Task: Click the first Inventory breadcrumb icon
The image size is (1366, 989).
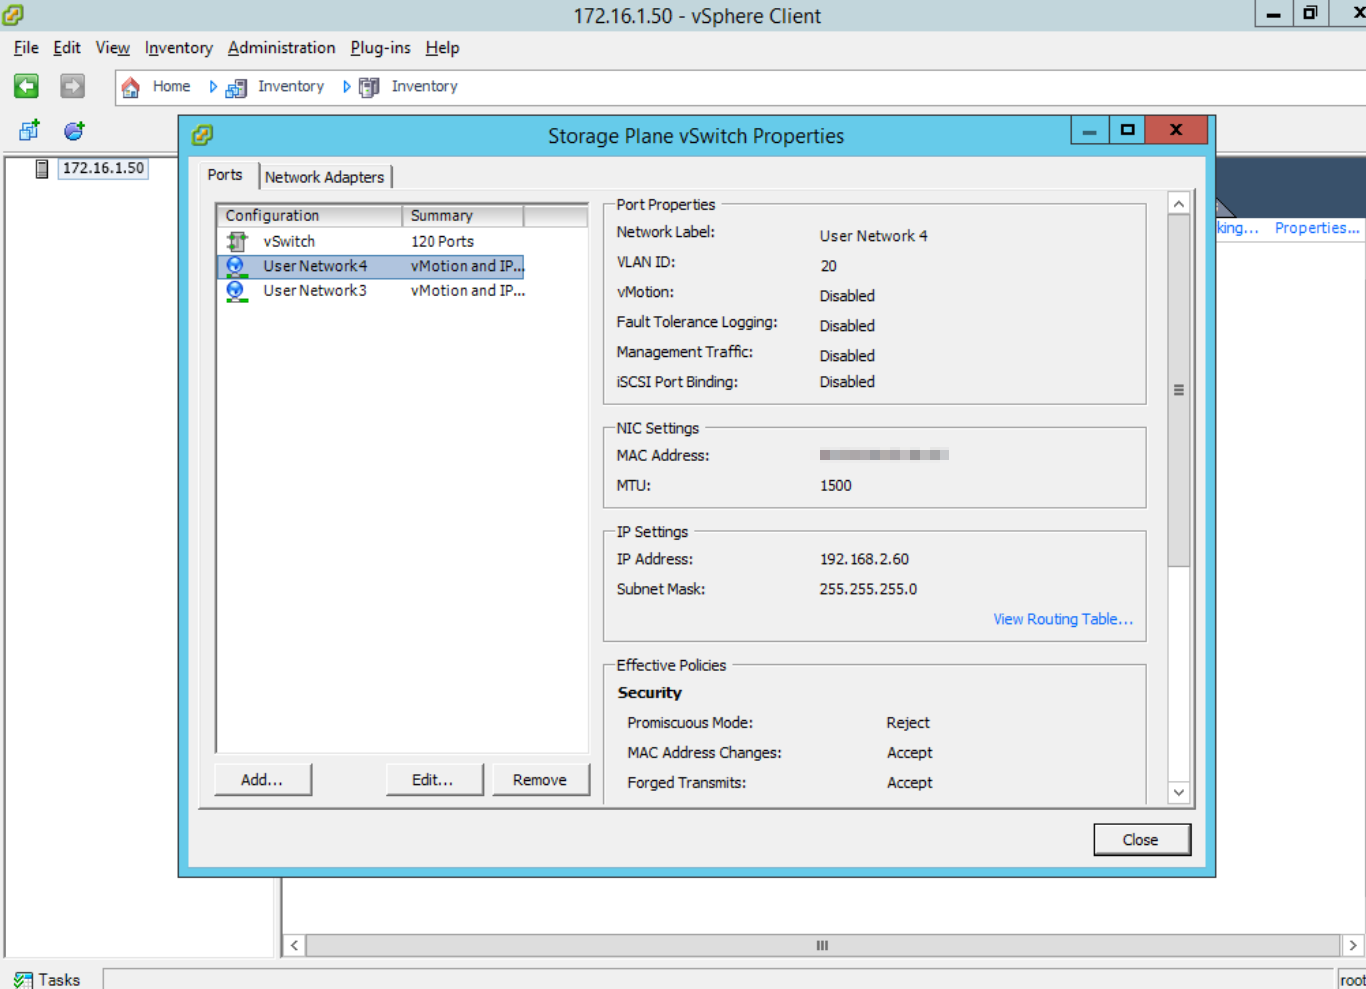Action: click(236, 87)
